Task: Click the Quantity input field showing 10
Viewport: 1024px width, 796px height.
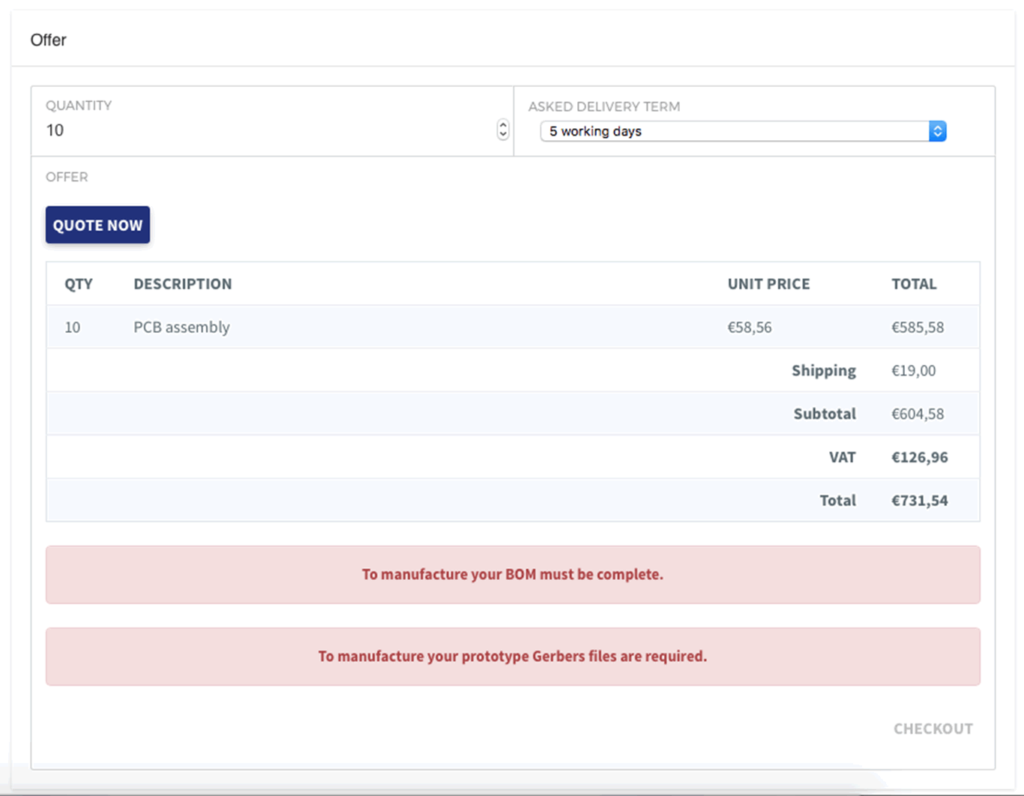Action: tap(268, 131)
